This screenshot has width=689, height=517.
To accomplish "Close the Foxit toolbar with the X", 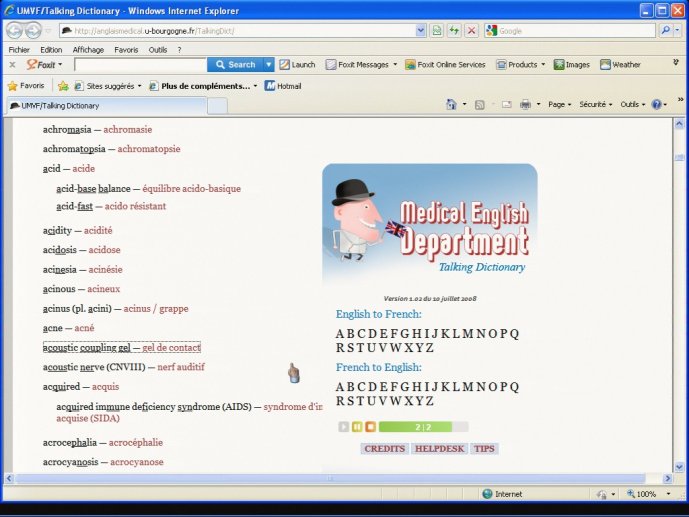I will tap(12, 65).
